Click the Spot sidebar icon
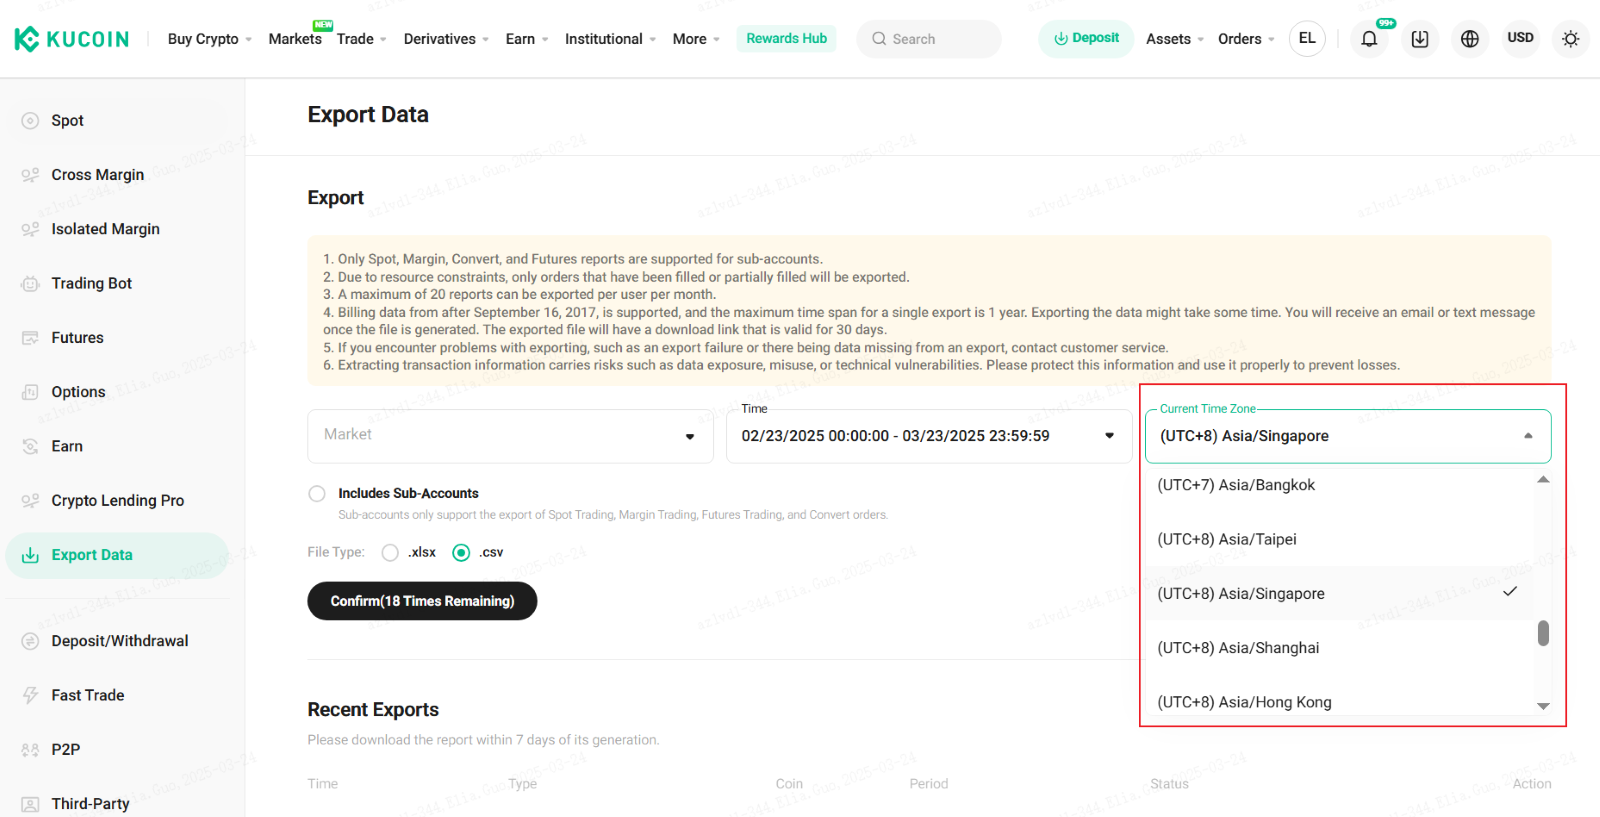 (30, 121)
